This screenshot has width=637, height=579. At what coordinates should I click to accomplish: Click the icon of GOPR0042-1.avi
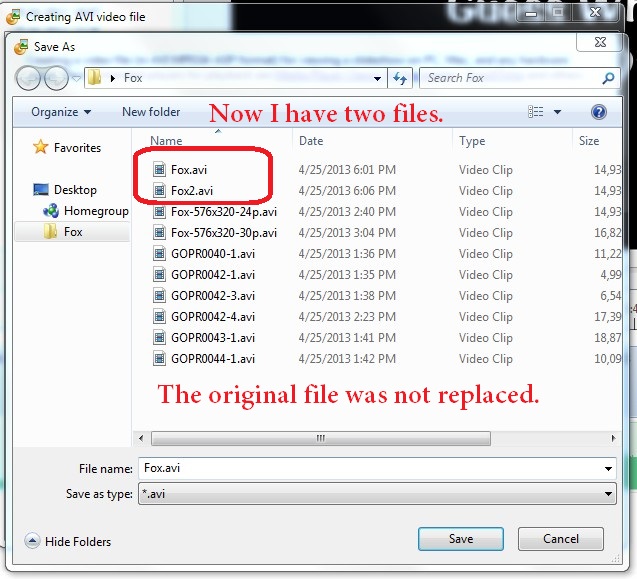[x=159, y=275]
